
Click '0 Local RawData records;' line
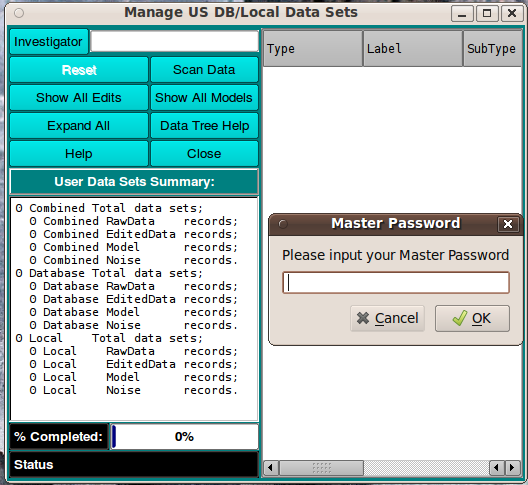[133, 351]
